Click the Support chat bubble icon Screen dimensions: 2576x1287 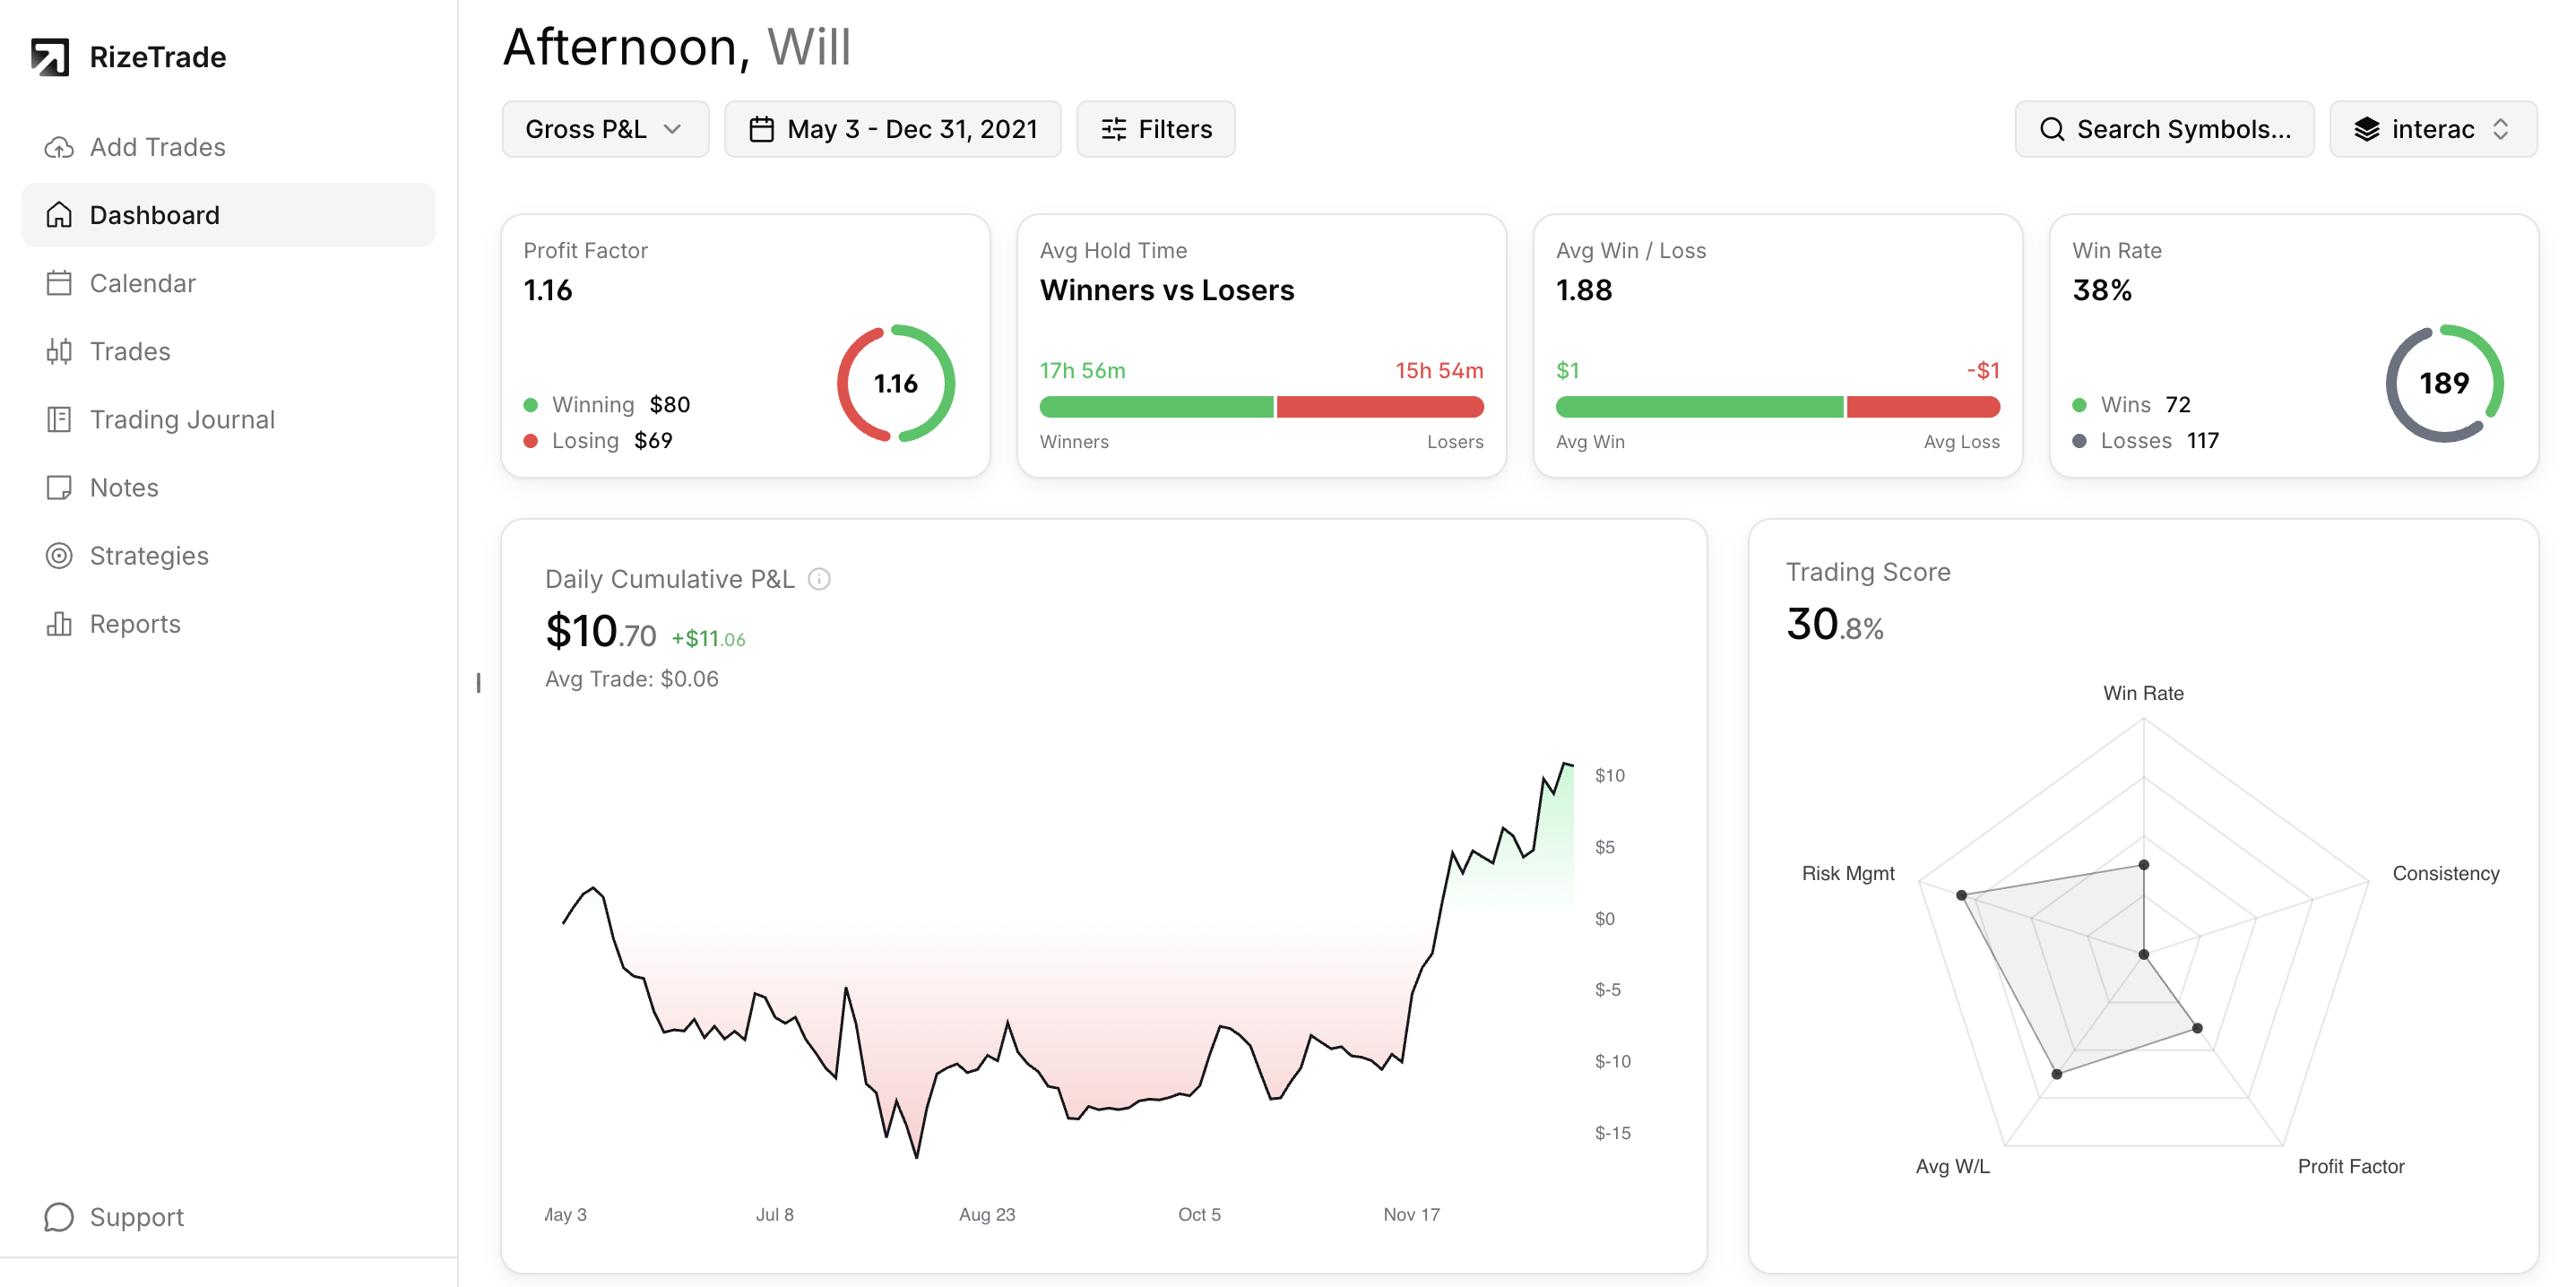pos(59,1216)
